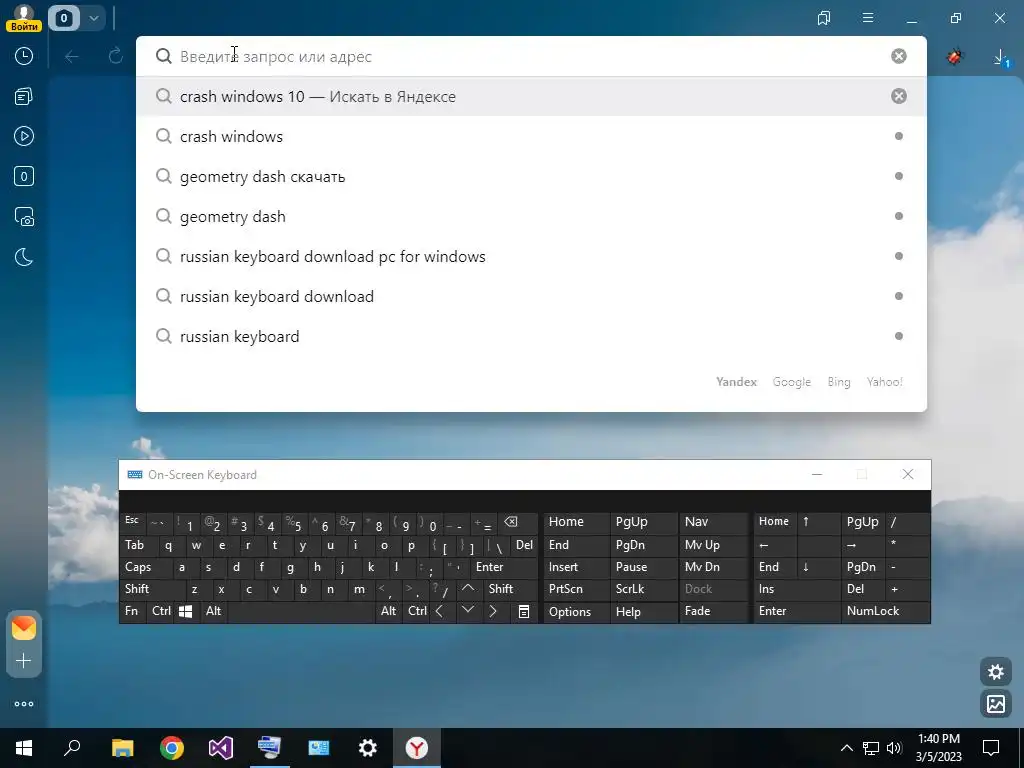Open Google Chrome from taskbar

pyautogui.click(x=172, y=748)
